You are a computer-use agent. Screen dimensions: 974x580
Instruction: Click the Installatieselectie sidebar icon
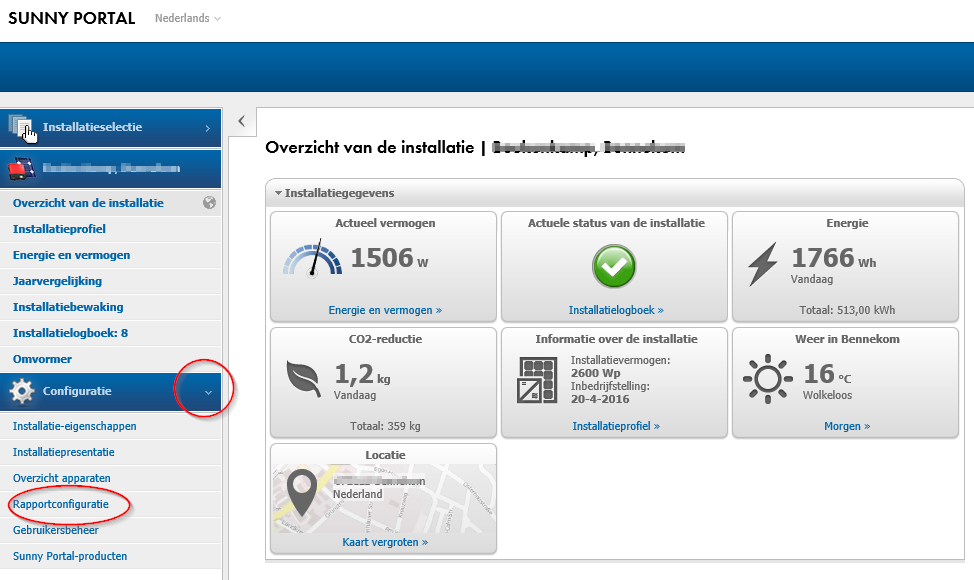[x=21, y=125]
